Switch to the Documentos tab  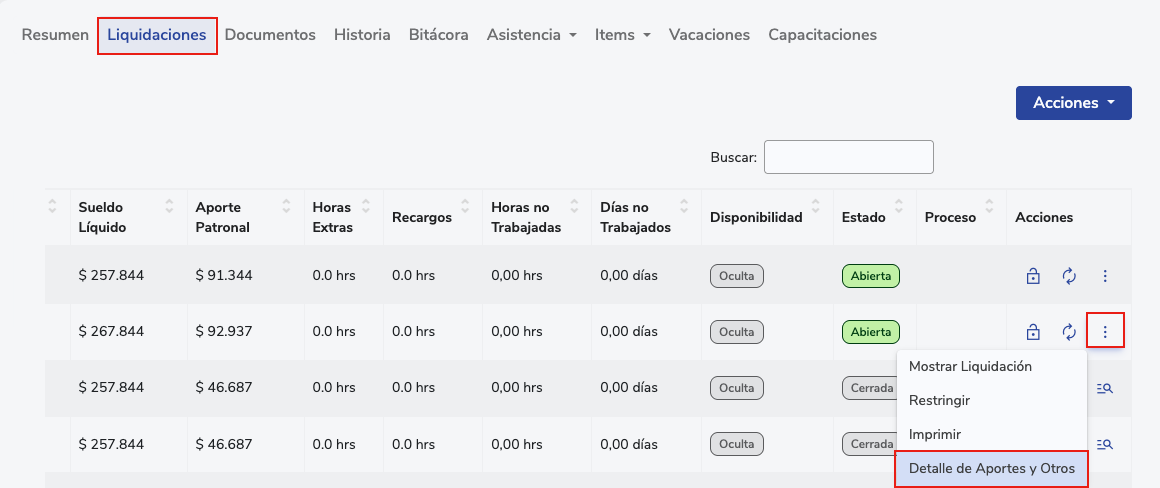[x=270, y=35]
